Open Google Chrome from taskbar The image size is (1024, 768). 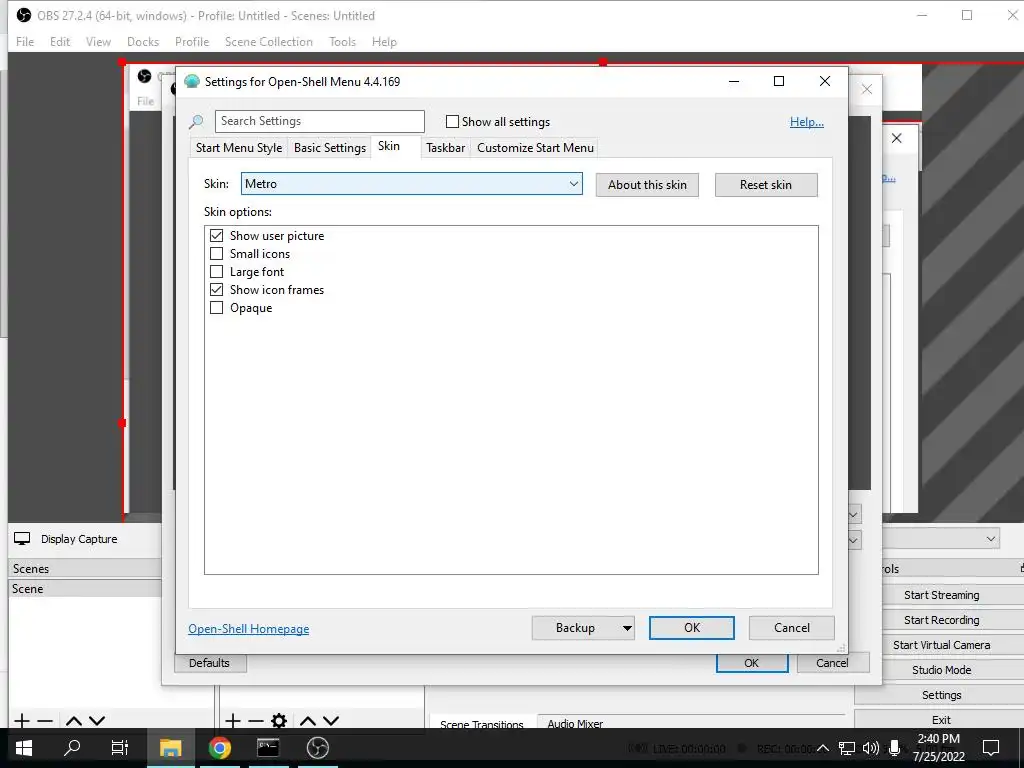(219, 748)
